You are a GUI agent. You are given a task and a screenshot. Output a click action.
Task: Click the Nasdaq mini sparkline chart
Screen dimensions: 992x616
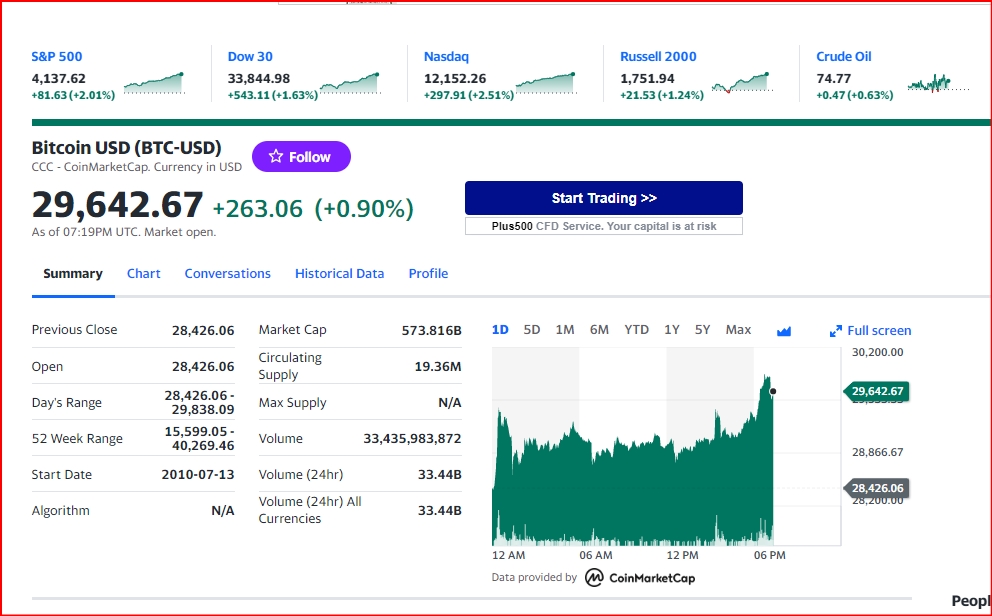pos(546,82)
